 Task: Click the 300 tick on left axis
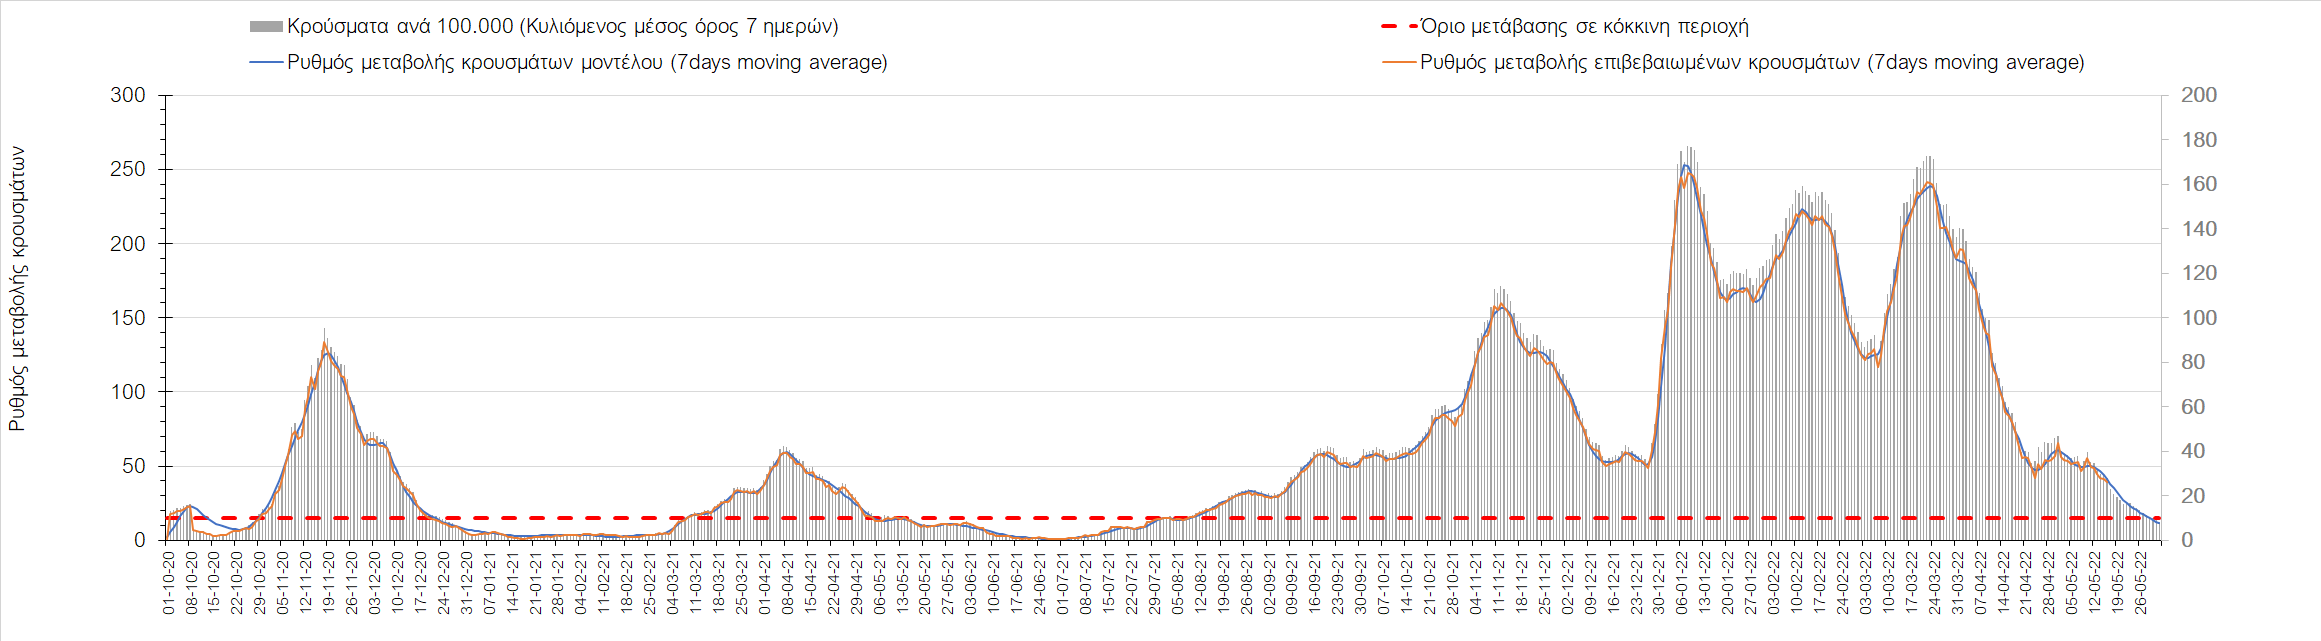[128, 95]
